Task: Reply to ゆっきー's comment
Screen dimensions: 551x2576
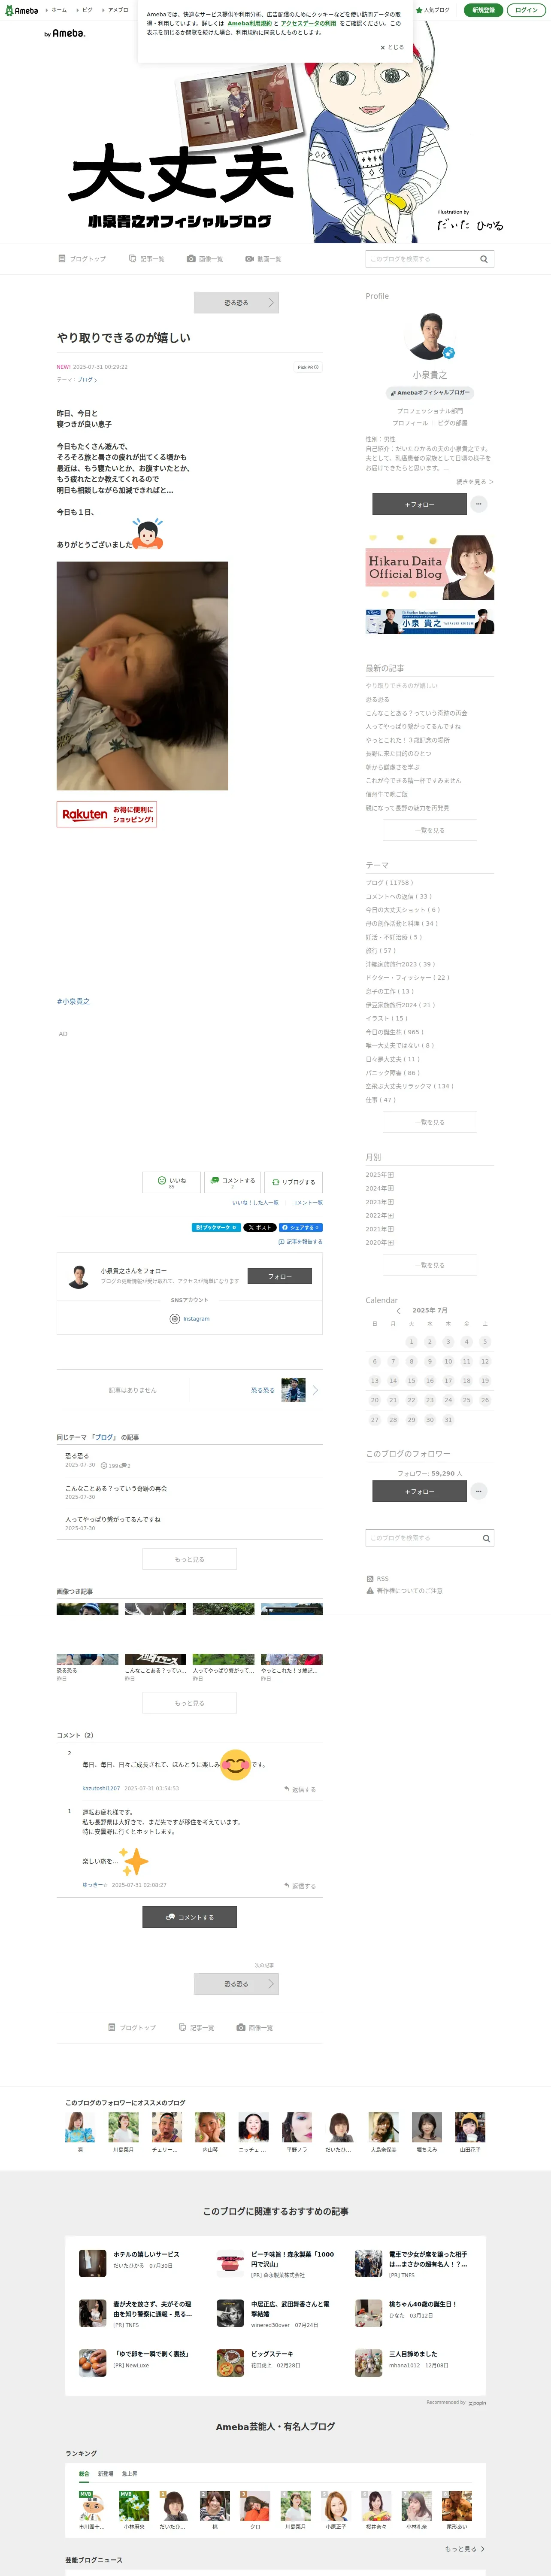Action: 300,1886
